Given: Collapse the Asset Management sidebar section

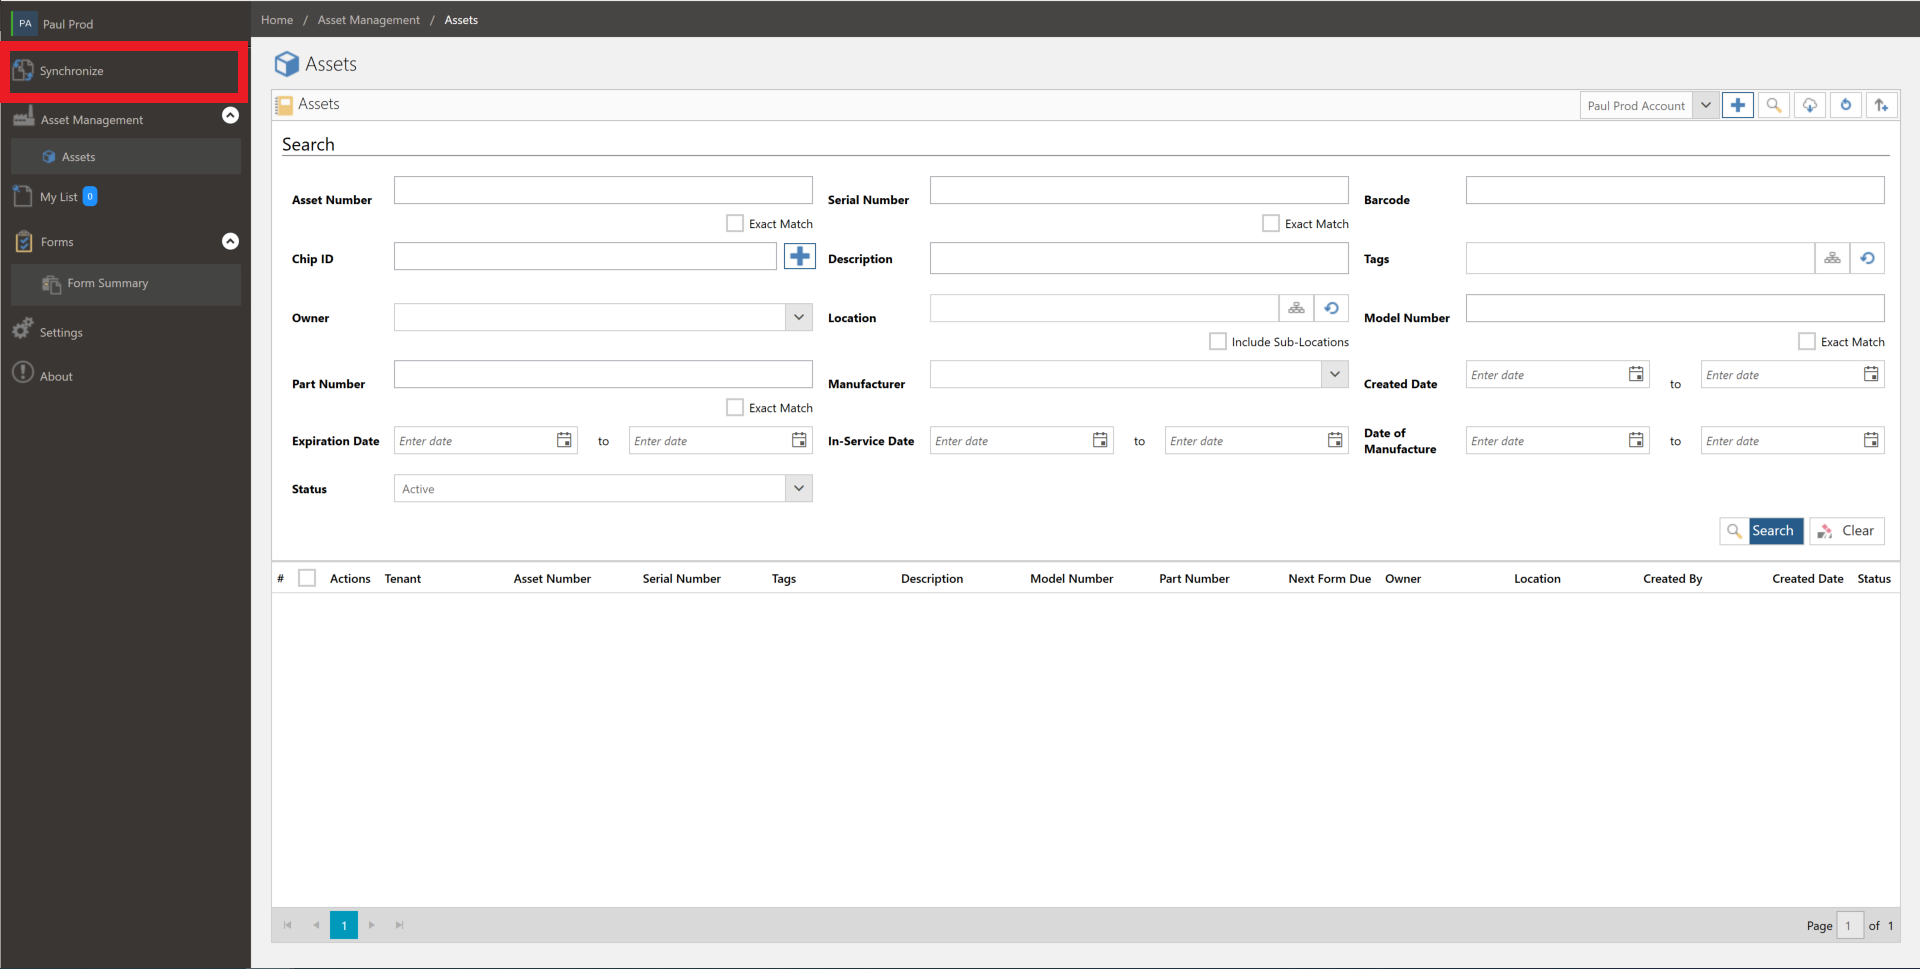Looking at the screenshot, I should click(x=230, y=115).
